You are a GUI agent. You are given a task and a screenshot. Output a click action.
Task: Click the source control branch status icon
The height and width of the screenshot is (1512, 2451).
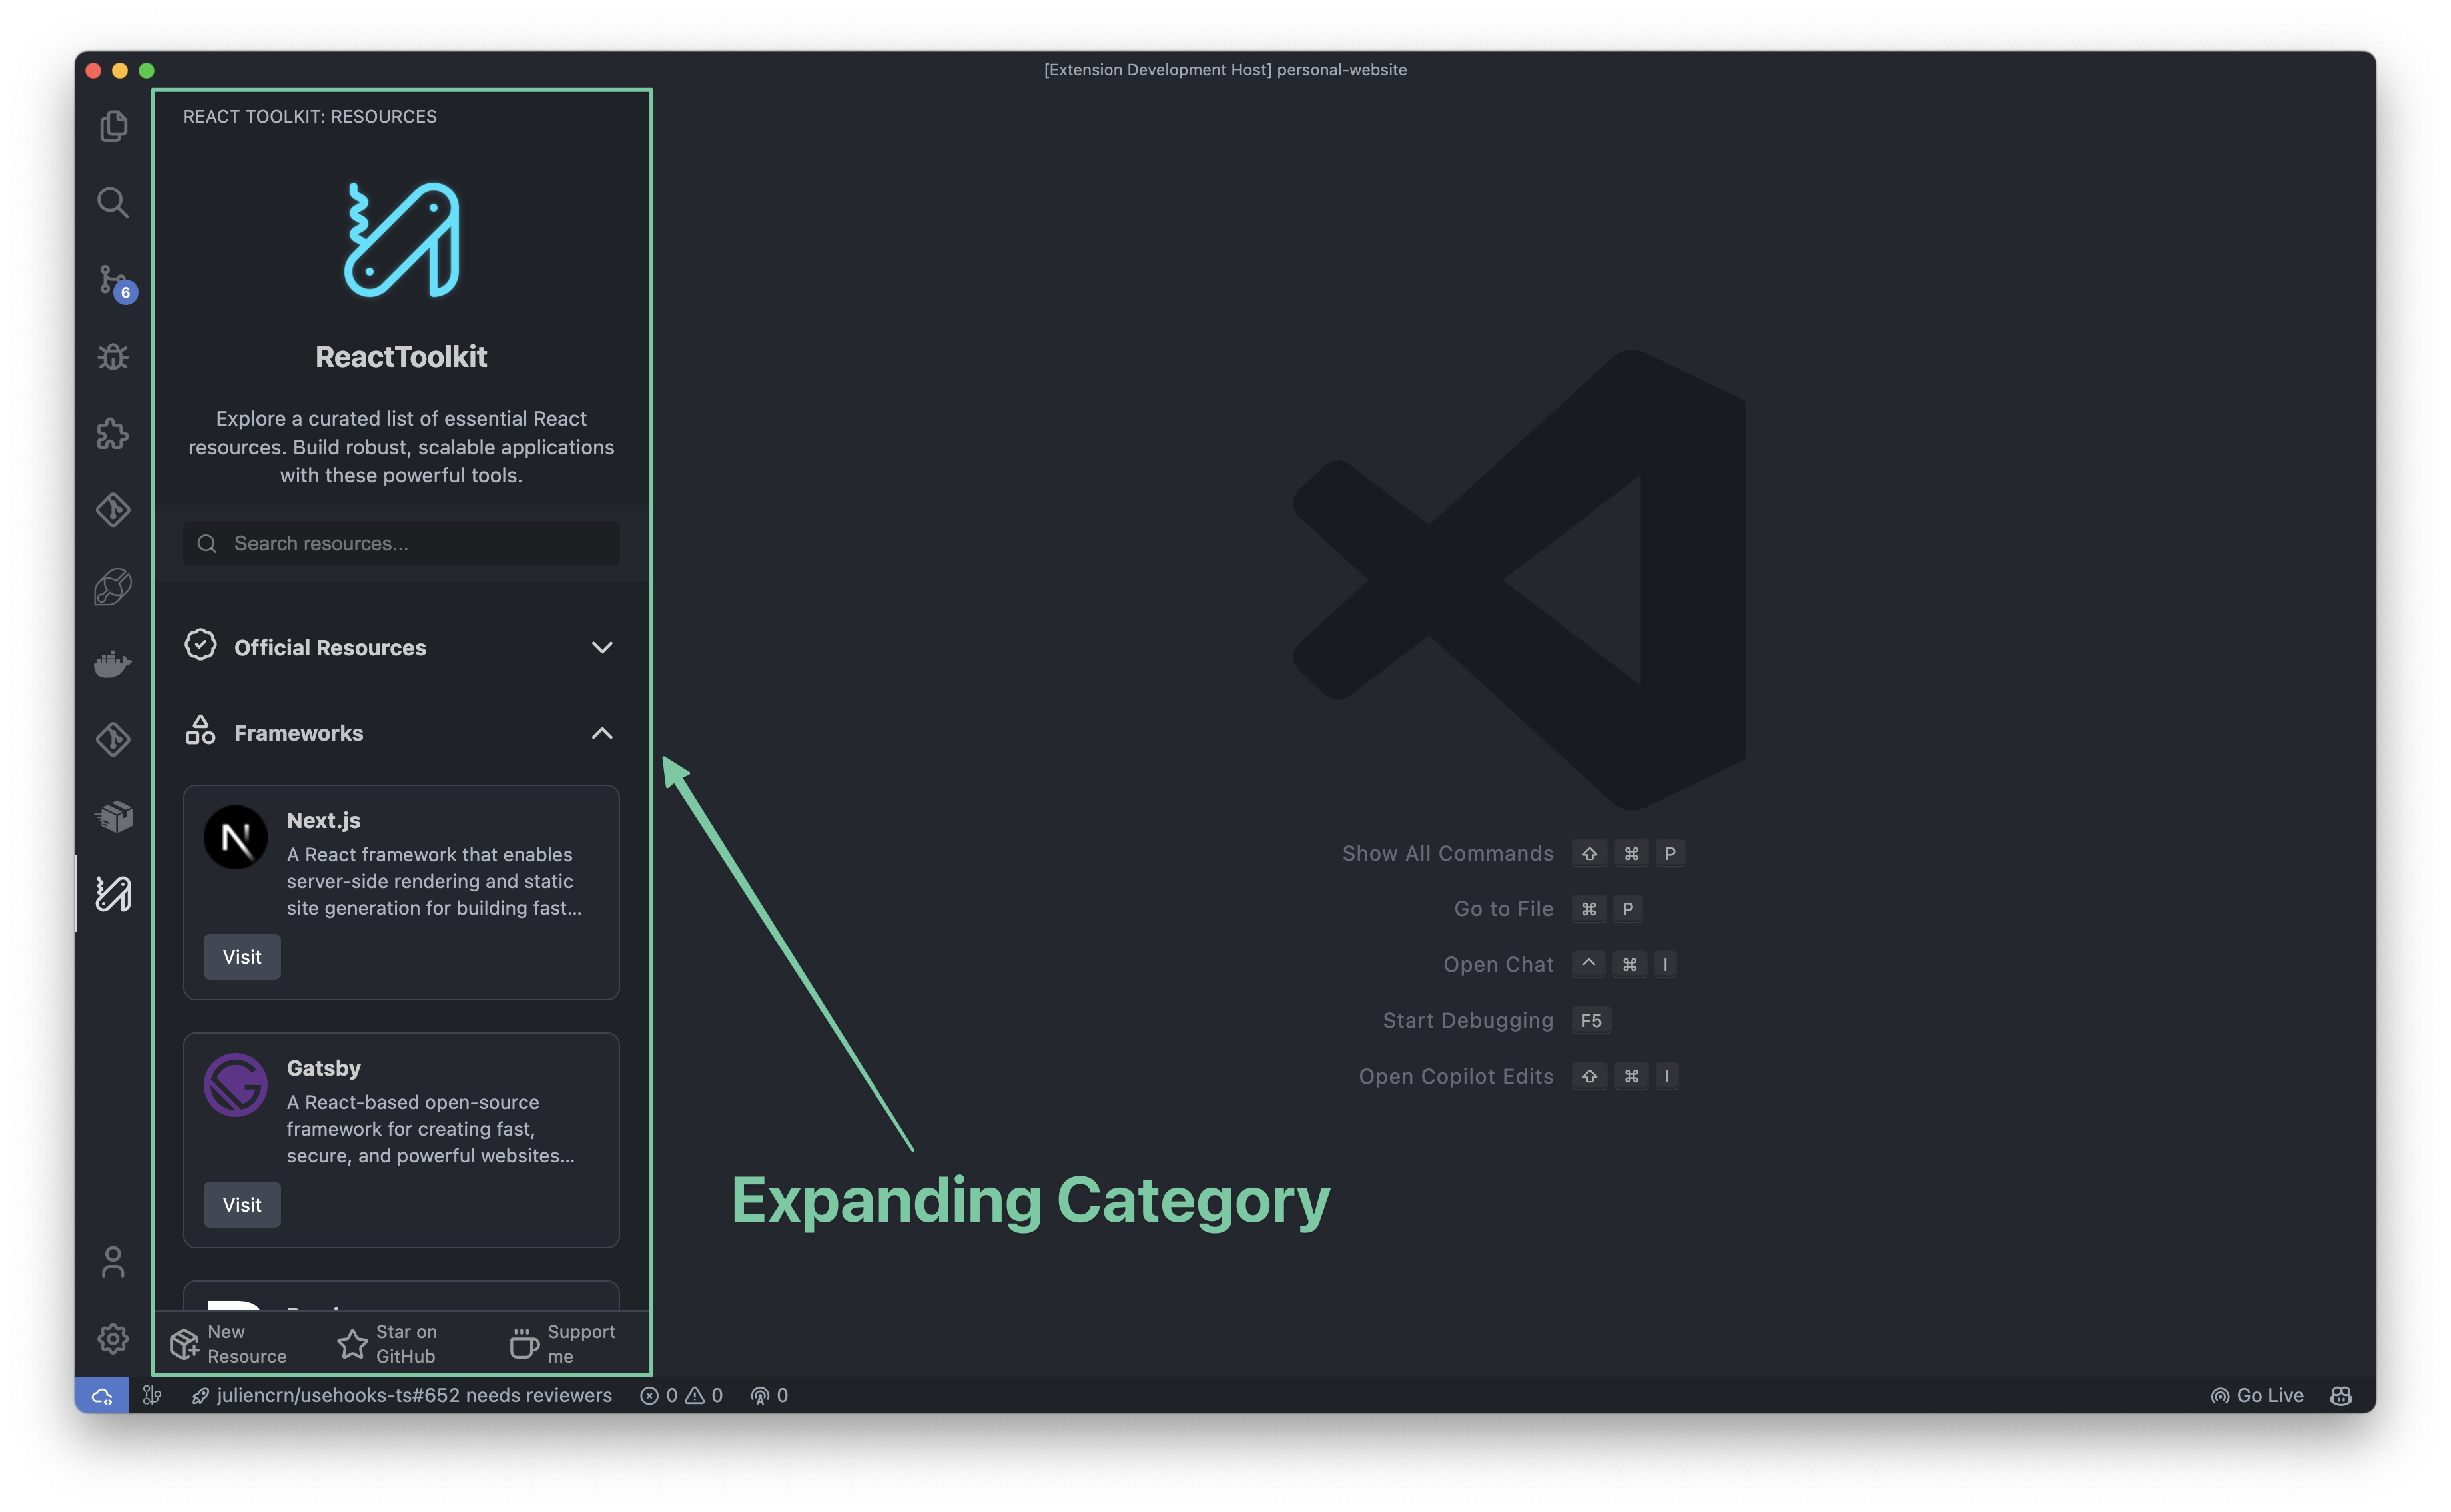click(x=152, y=1395)
